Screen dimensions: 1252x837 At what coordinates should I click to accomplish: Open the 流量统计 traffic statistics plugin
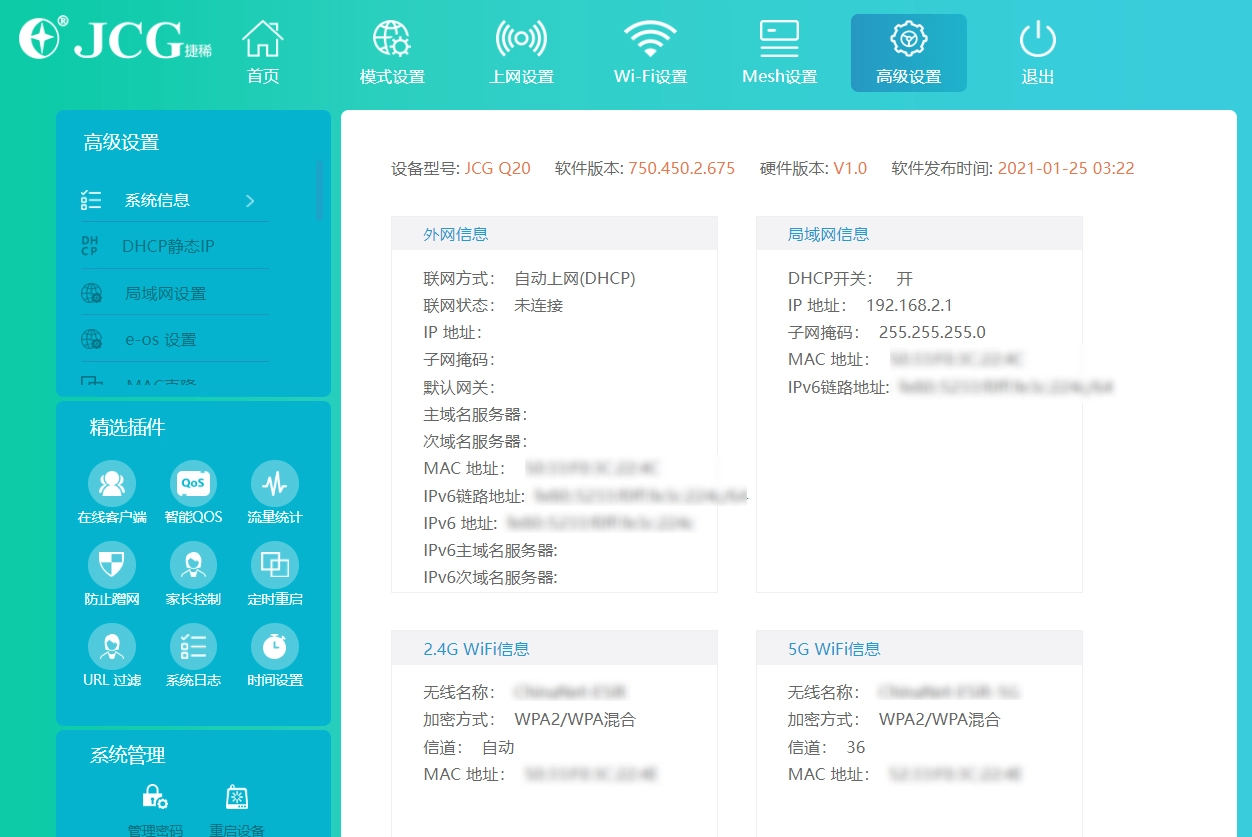click(x=274, y=492)
